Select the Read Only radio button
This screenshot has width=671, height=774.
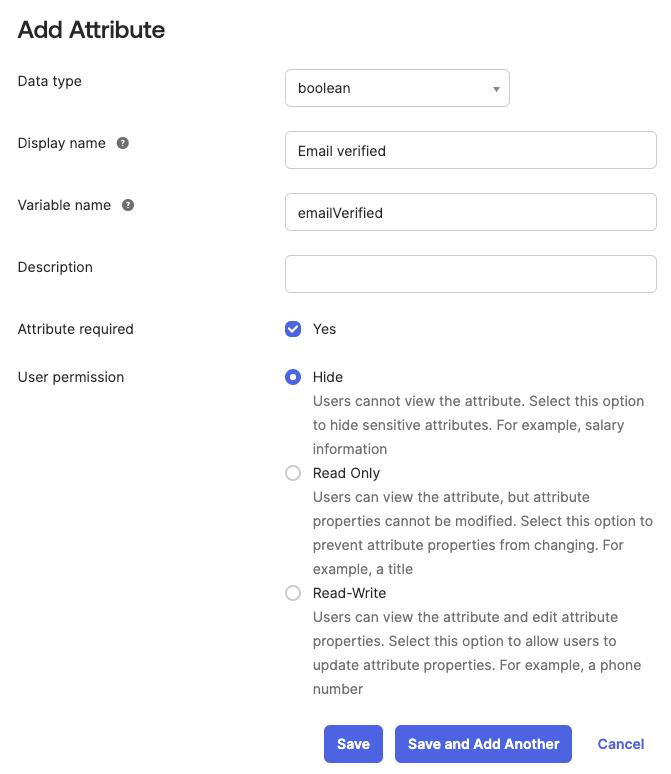point(293,473)
